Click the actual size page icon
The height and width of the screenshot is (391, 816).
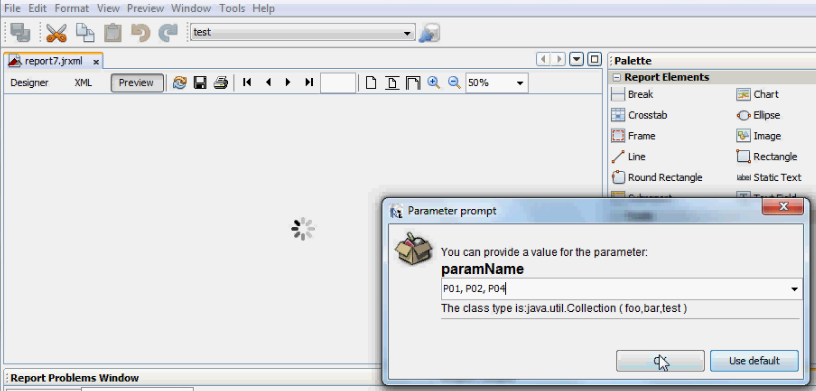click(371, 83)
